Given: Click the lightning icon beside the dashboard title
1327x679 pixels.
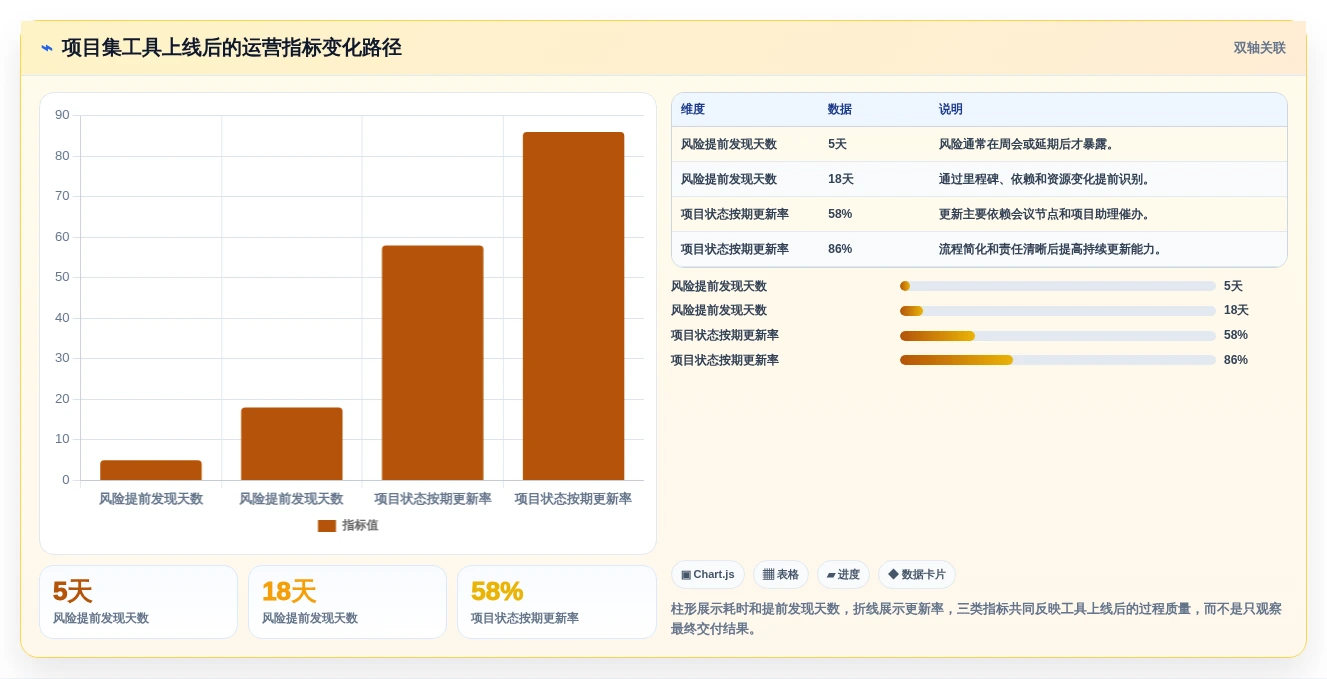Looking at the screenshot, I should (47, 48).
